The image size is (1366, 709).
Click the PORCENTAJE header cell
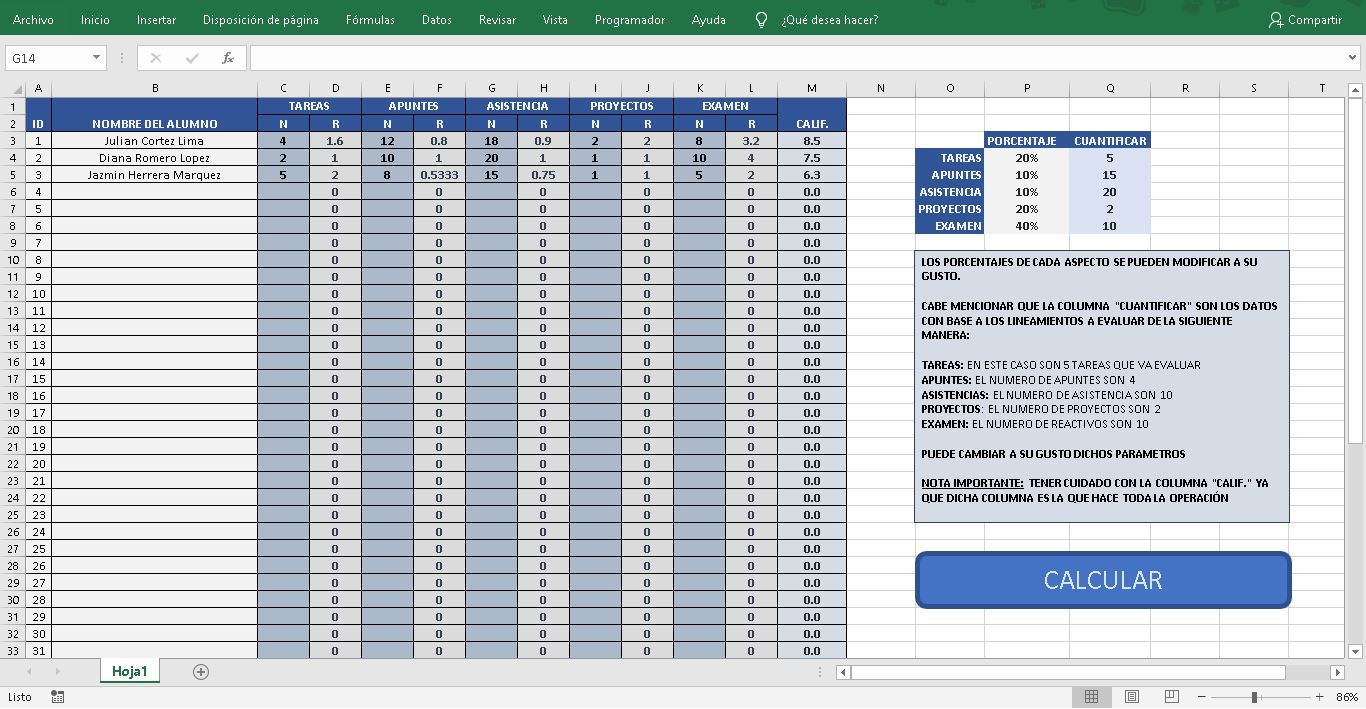pyautogui.click(x=1027, y=141)
